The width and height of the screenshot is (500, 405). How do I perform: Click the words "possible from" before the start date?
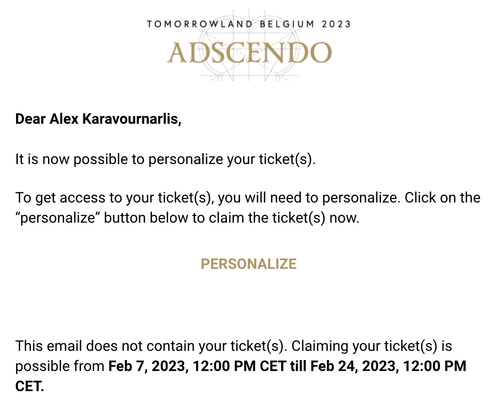point(60,366)
